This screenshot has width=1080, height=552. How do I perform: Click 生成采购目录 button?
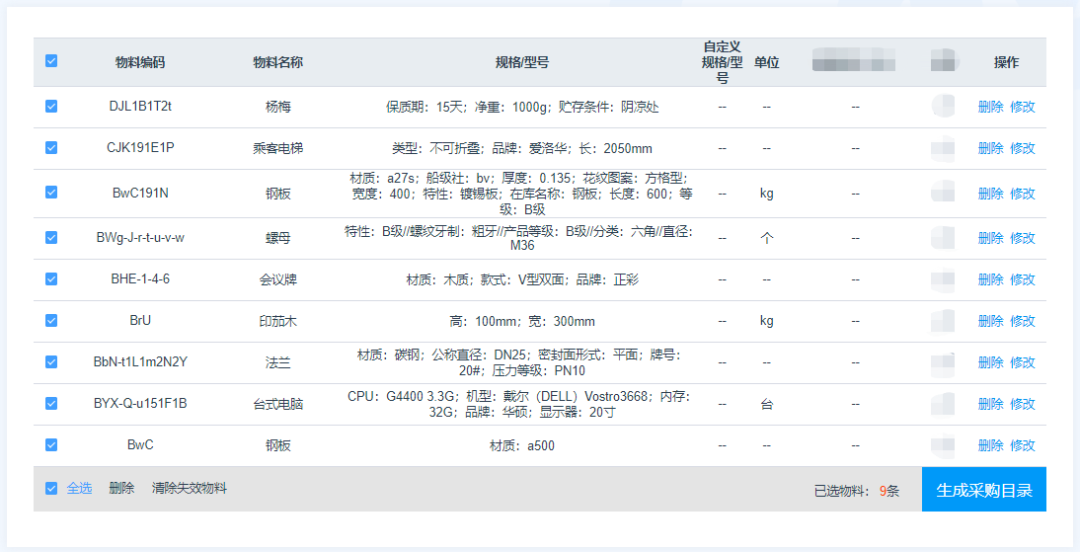click(983, 490)
